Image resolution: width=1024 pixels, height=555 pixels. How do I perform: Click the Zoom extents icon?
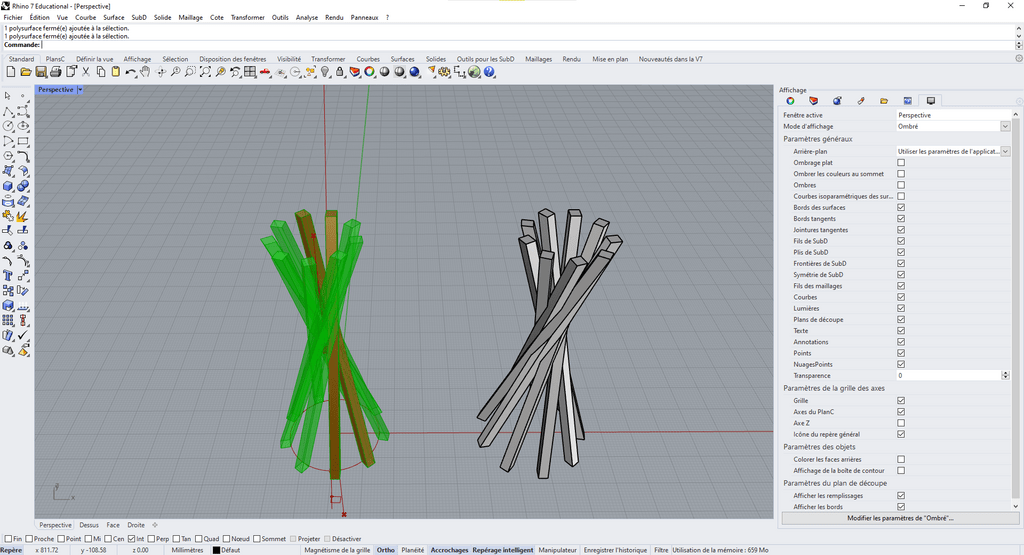pyautogui.click(x=205, y=72)
